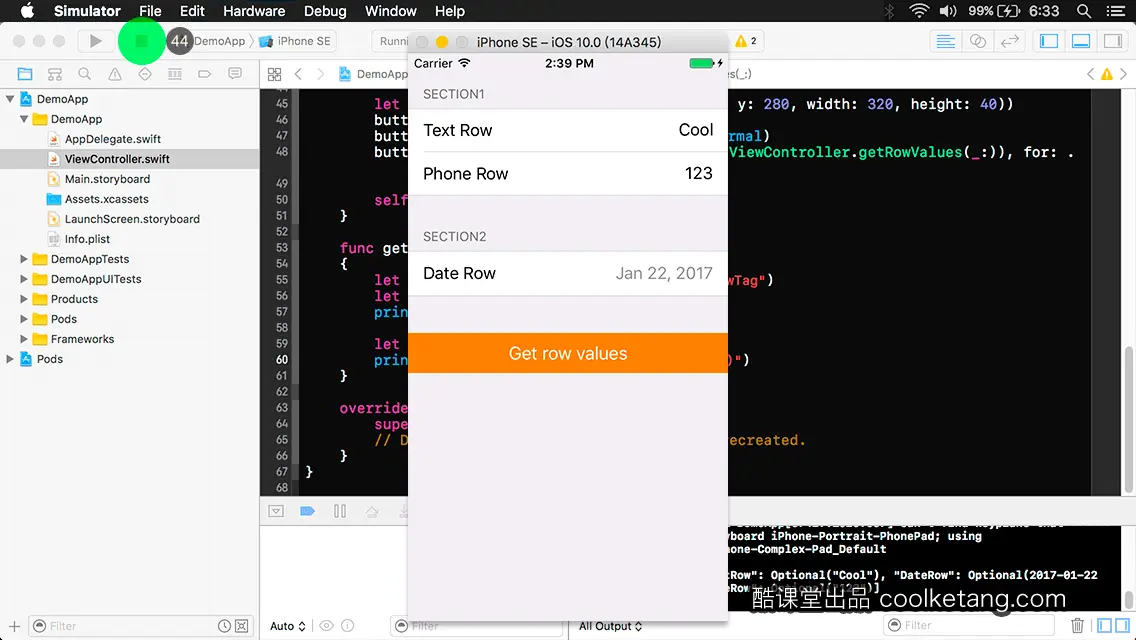The image size is (1136, 640).
Task: Toggle the Navigator panel visibility
Action: tap(1049, 41)
